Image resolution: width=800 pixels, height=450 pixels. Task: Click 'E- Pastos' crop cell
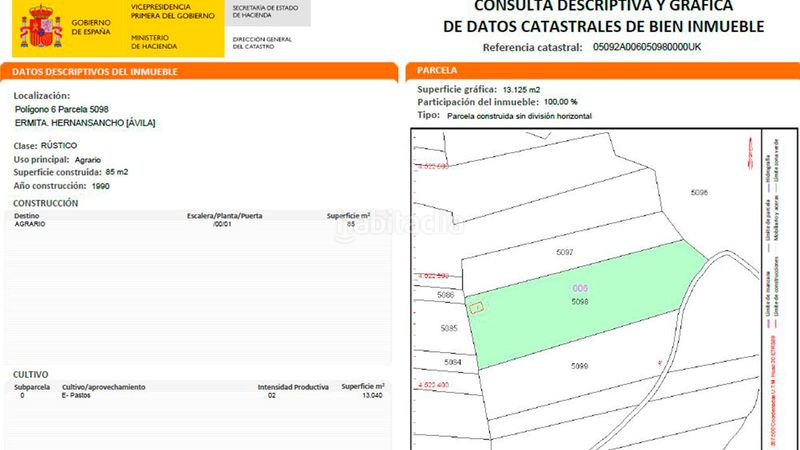click(76, 395)
